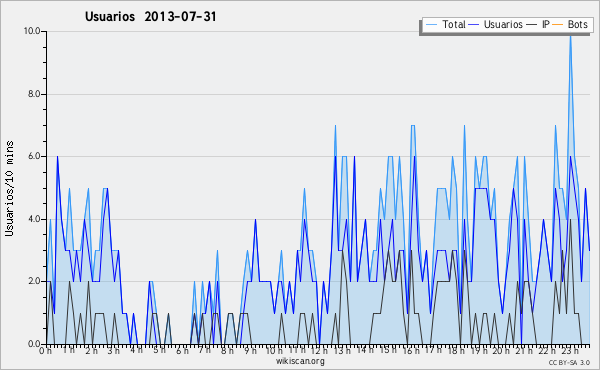Click the y-axis value 10.0

pos(32,31)
